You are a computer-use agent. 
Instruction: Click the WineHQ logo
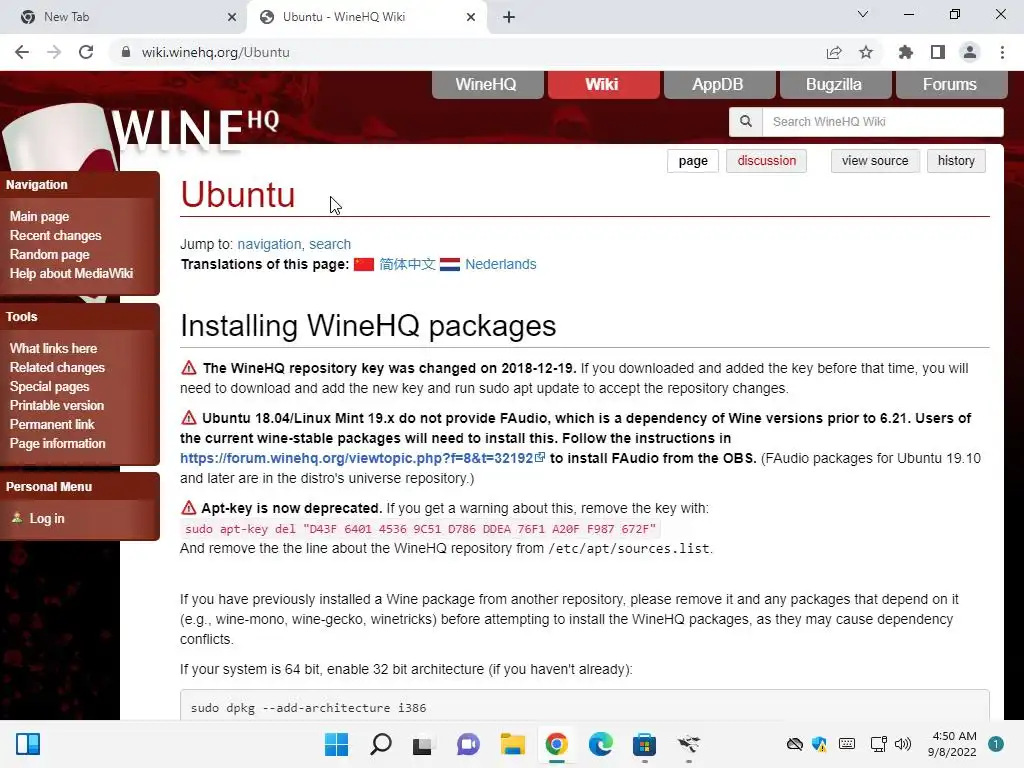click(195, 129)
